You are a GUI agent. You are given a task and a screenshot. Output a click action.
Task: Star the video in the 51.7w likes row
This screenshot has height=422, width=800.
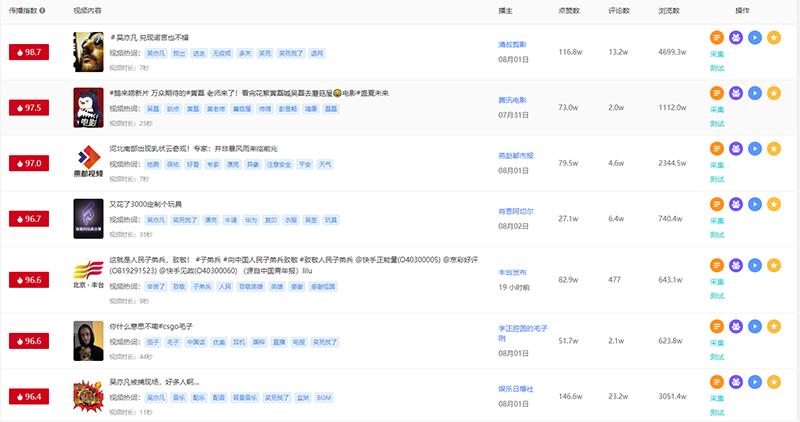(774, 326)
